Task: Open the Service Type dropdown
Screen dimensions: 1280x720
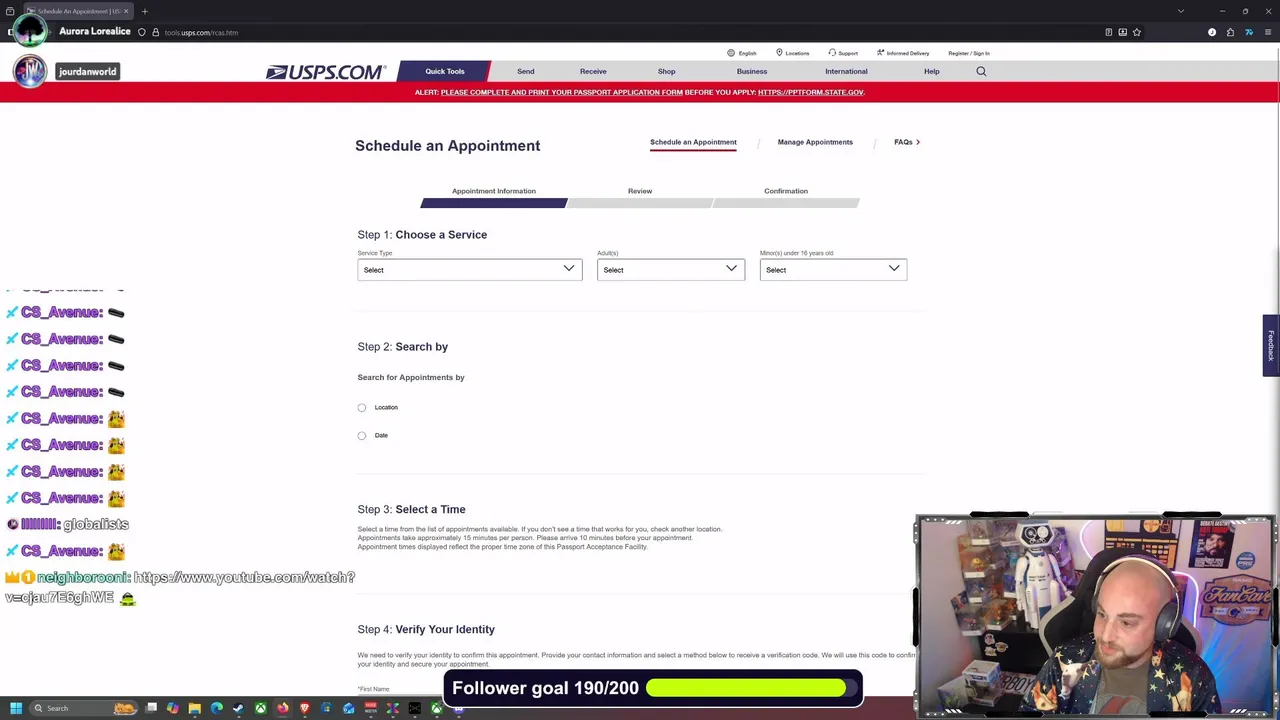Action: pyautogui.click(x=469, y=269)
